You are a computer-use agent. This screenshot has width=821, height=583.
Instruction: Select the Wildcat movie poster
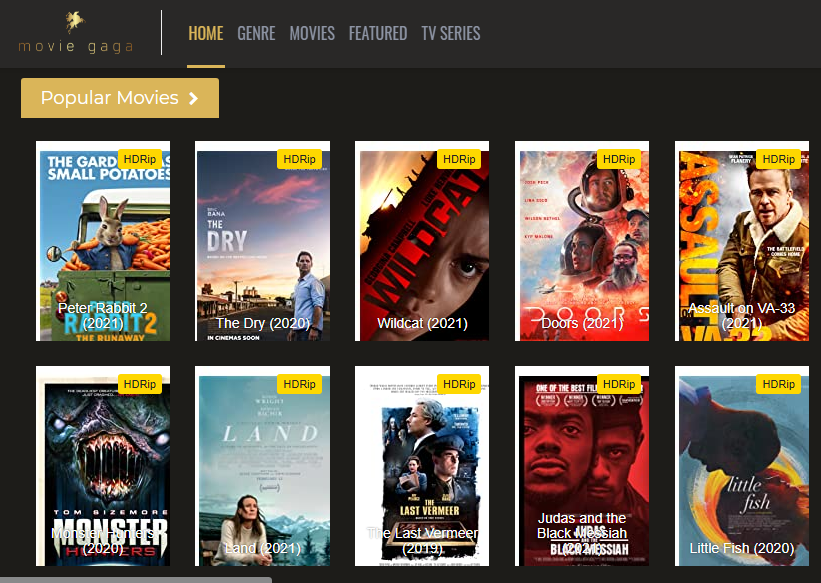click(422, 241)
